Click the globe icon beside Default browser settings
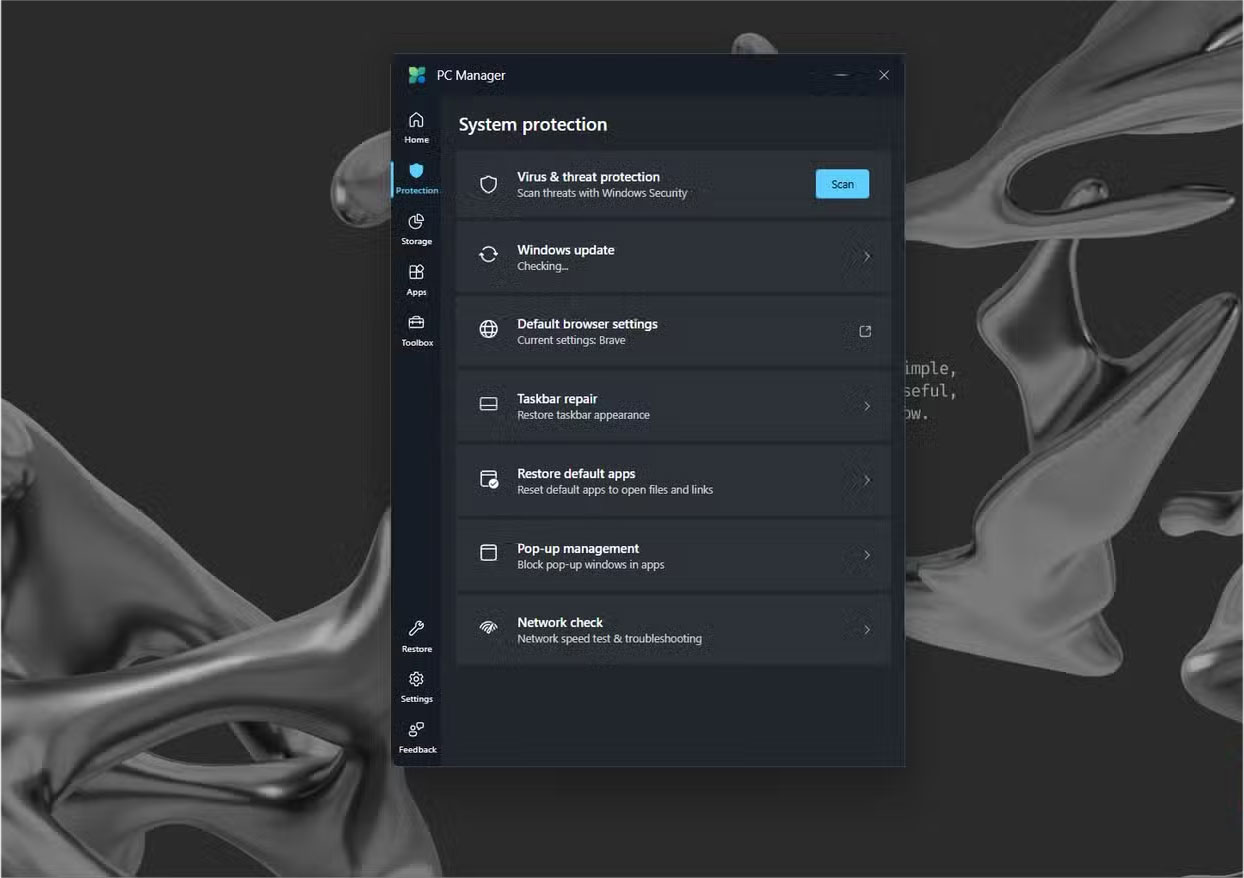 pos(488,330)
